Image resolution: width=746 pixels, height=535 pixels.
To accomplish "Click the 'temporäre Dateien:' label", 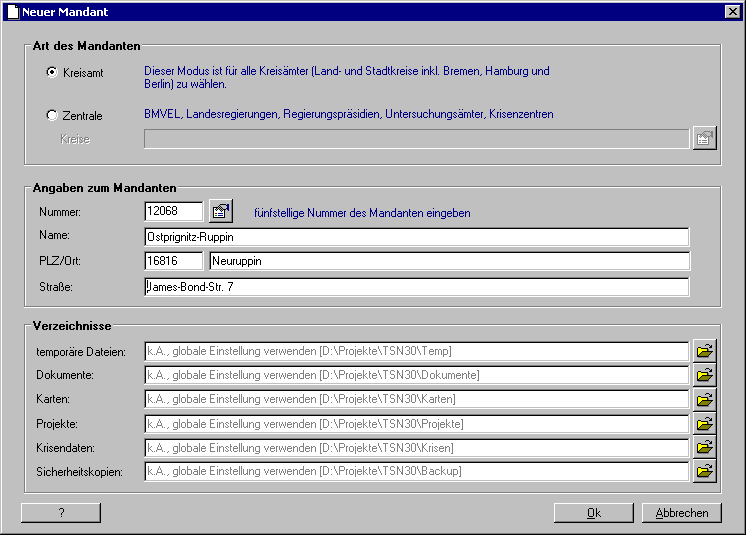I will point(81,352).
